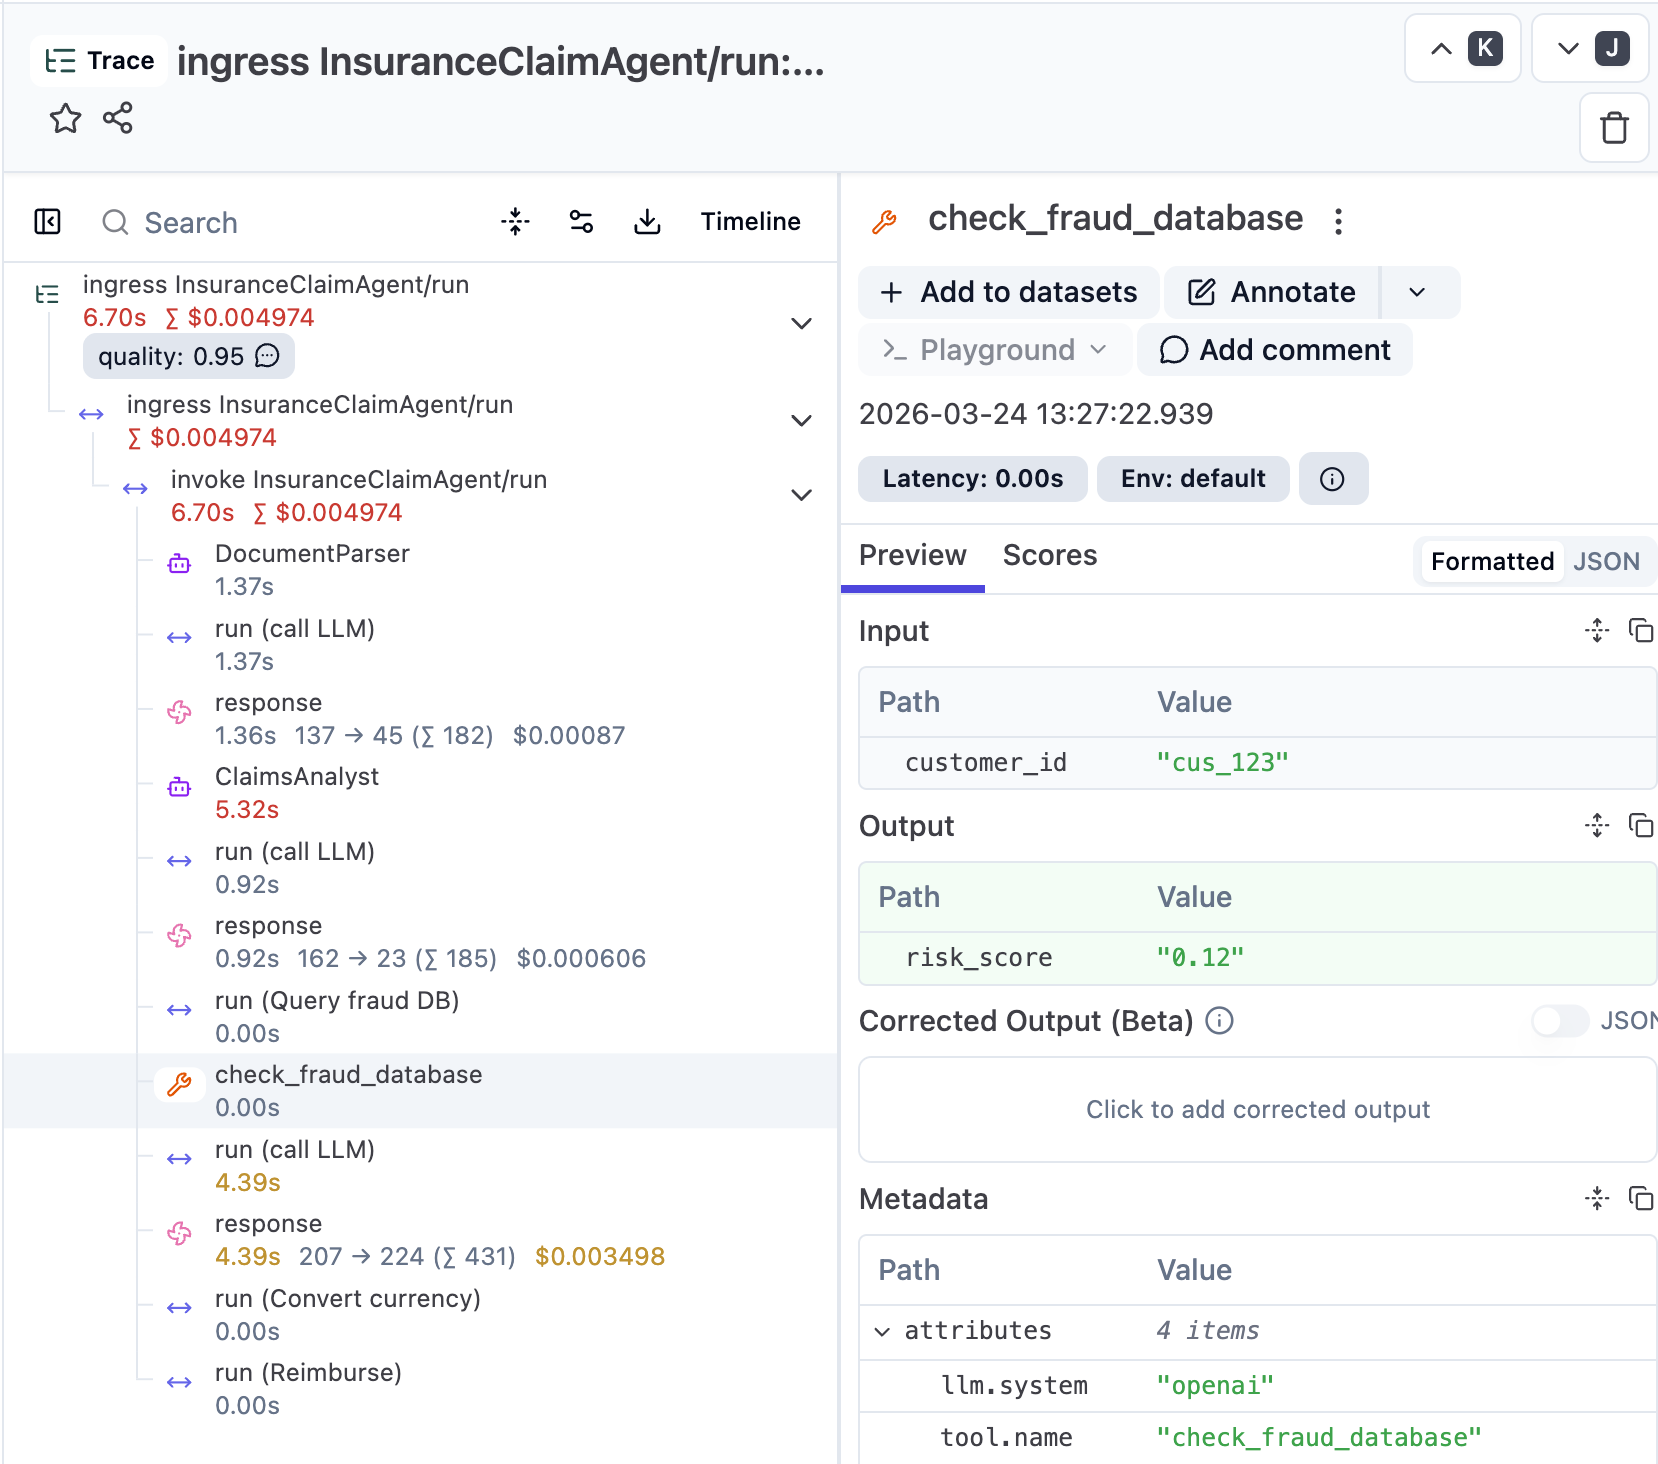Collapse the trace tree side panel
This screenshot has height=1464, width=1658.
coord(48,222)
